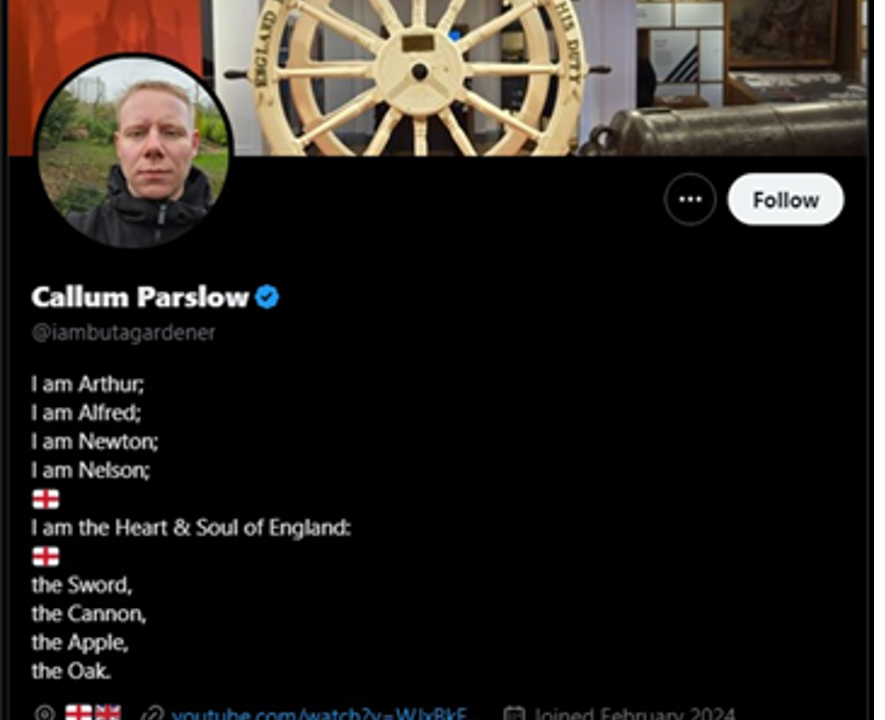Open the circular profile photo
The height and width of the screenshot is (720, 885).
click(x=134, y=151)
